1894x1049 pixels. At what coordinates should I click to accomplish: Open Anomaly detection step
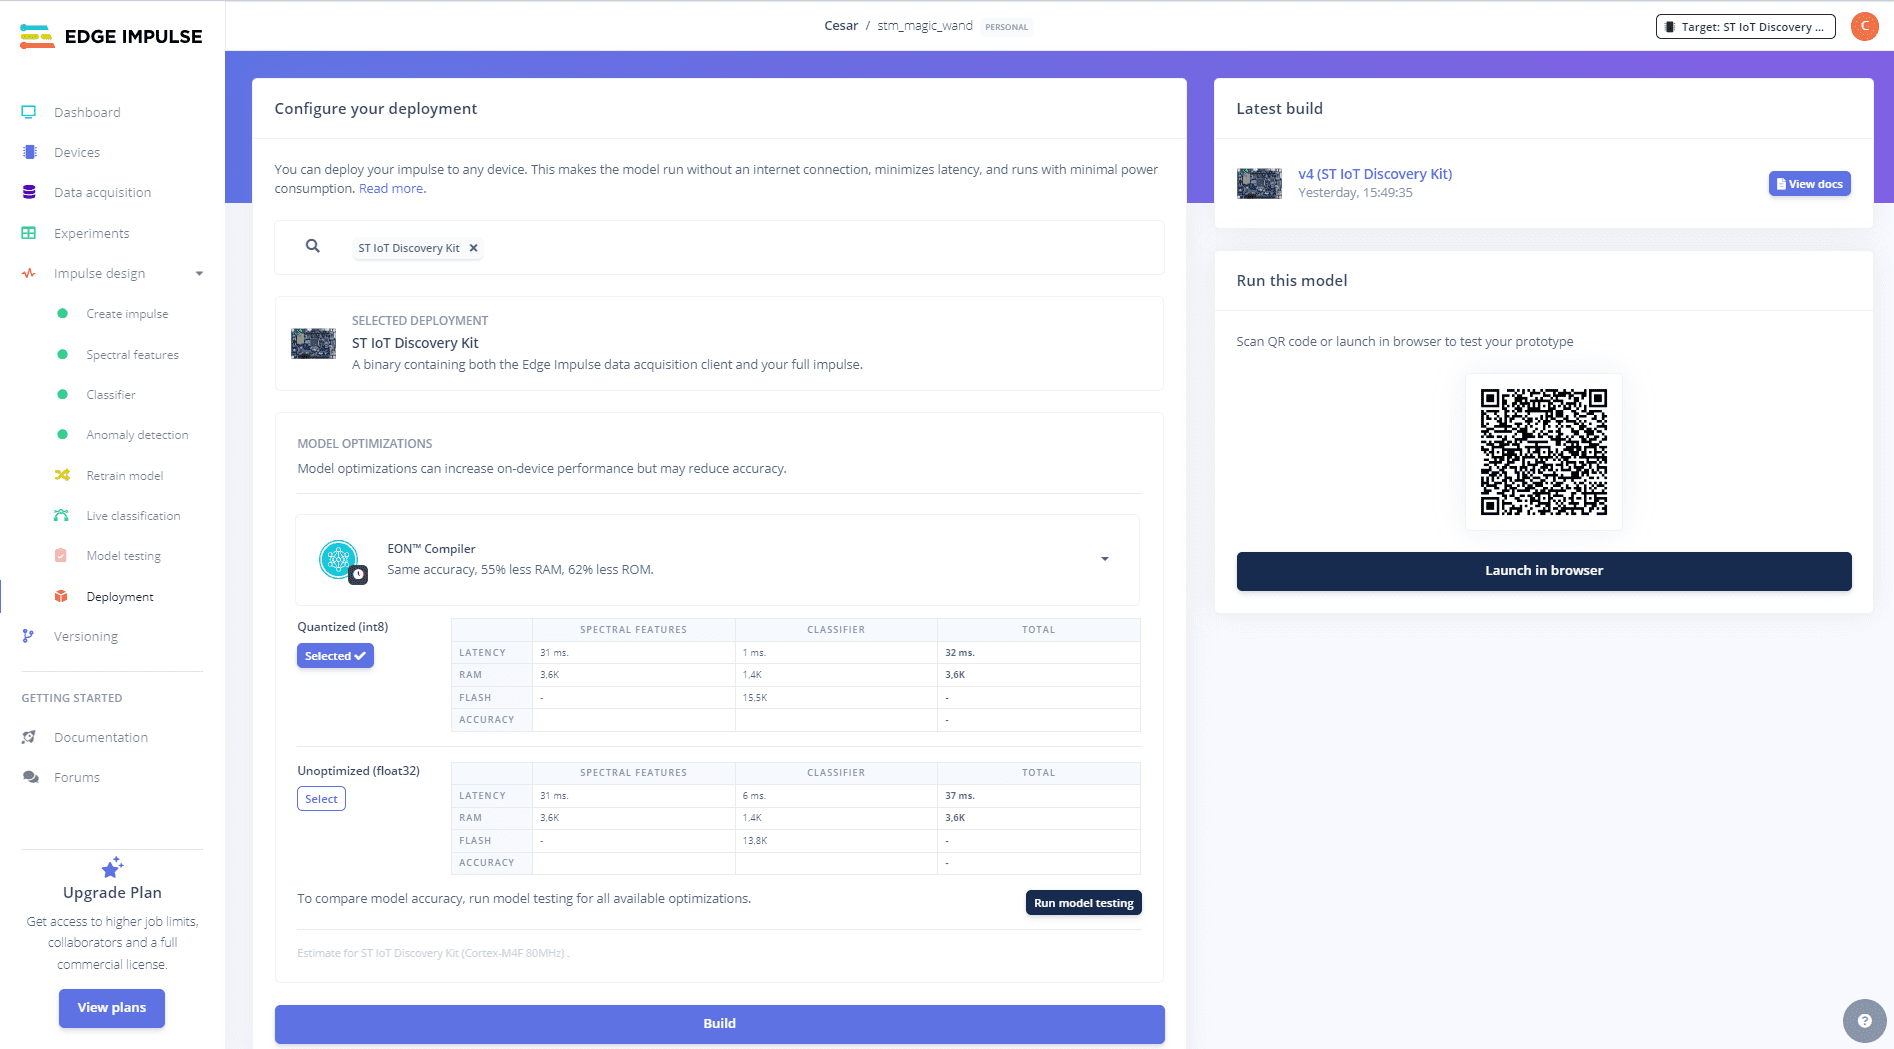pos(137,434)
